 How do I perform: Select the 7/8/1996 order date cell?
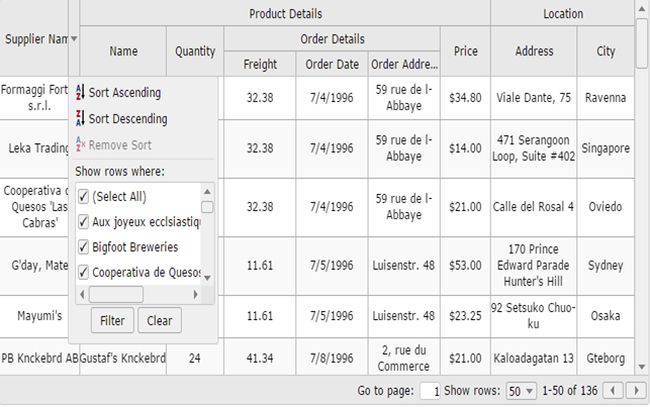click(x=332, y=358)
